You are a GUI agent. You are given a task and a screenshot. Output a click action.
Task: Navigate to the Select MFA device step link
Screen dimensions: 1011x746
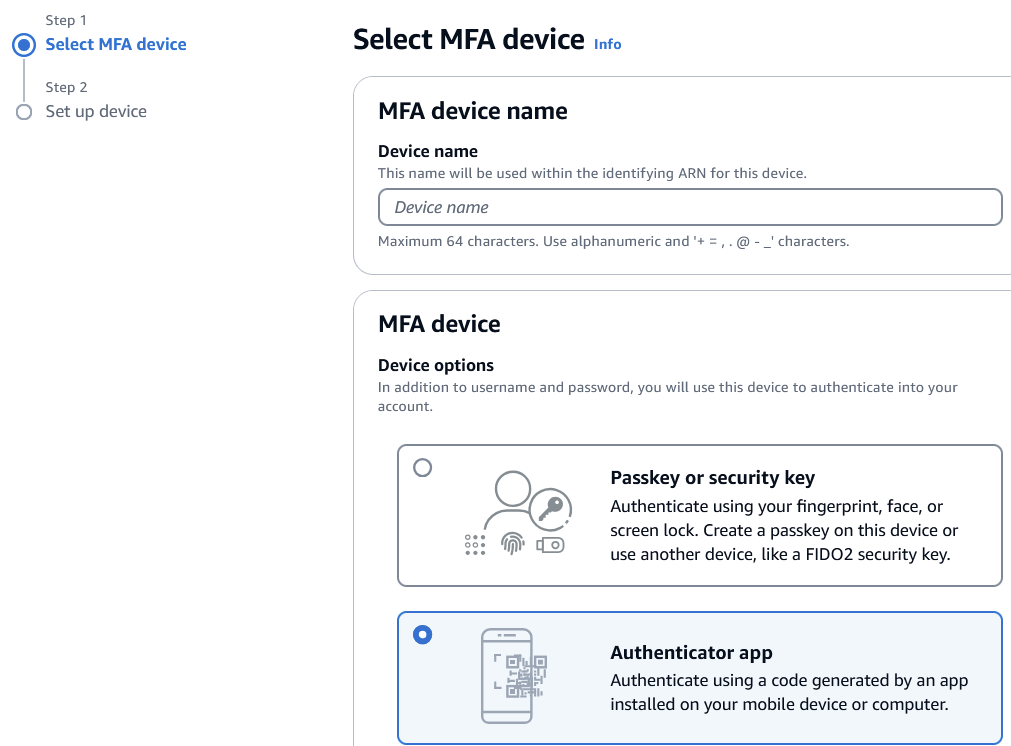[x=116, y=44]
